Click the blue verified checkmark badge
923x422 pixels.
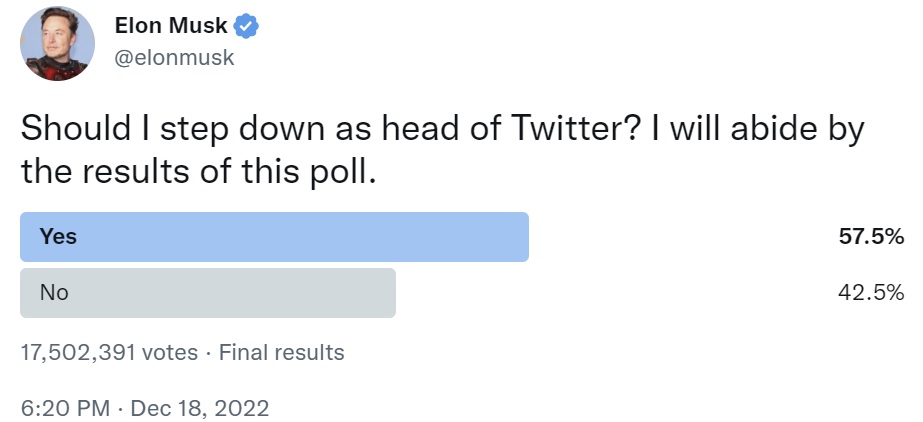(x=246, y=27)
